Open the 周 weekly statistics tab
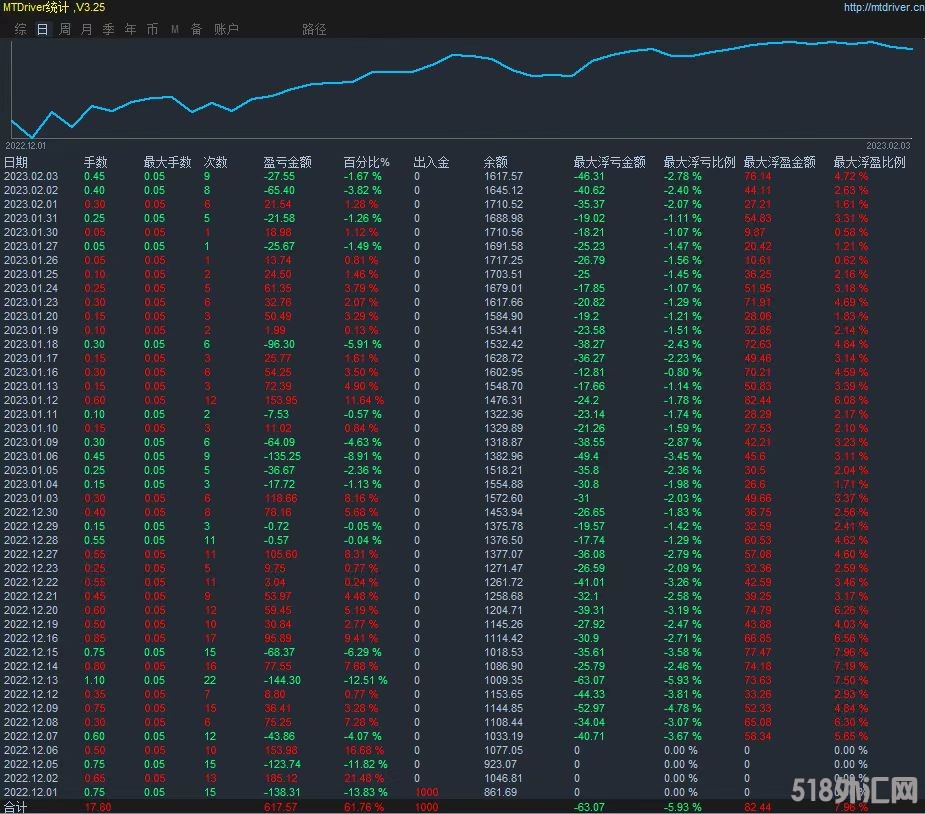 click(65, 29)
